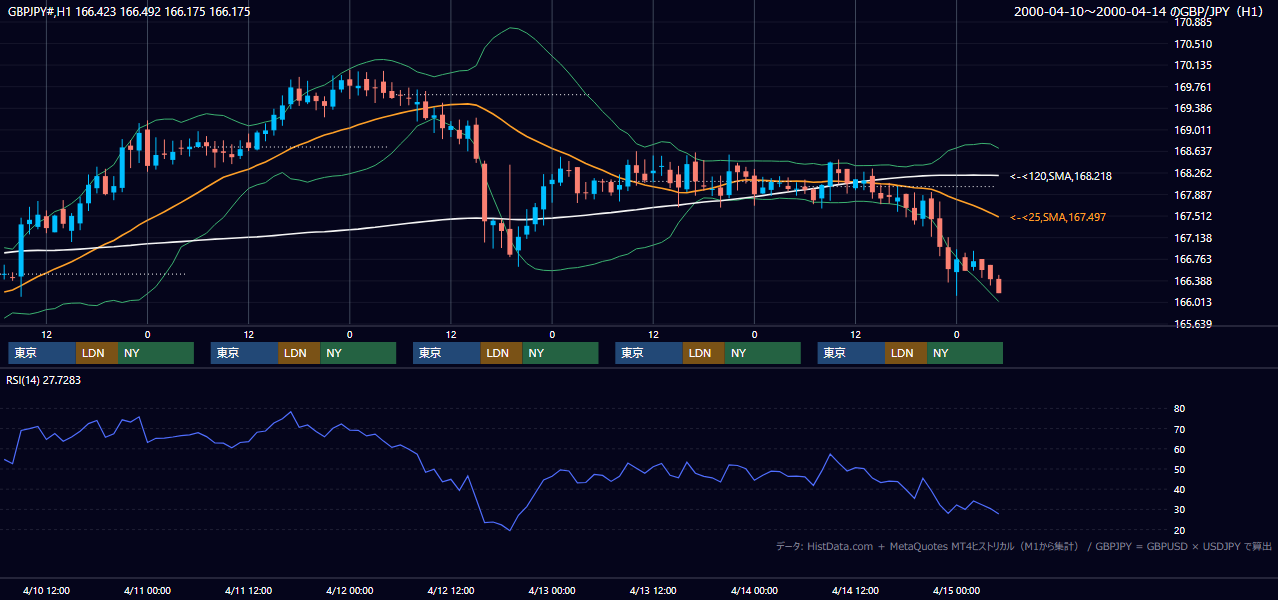Click the leftmost 東京 session block

[x=42, y=353]
